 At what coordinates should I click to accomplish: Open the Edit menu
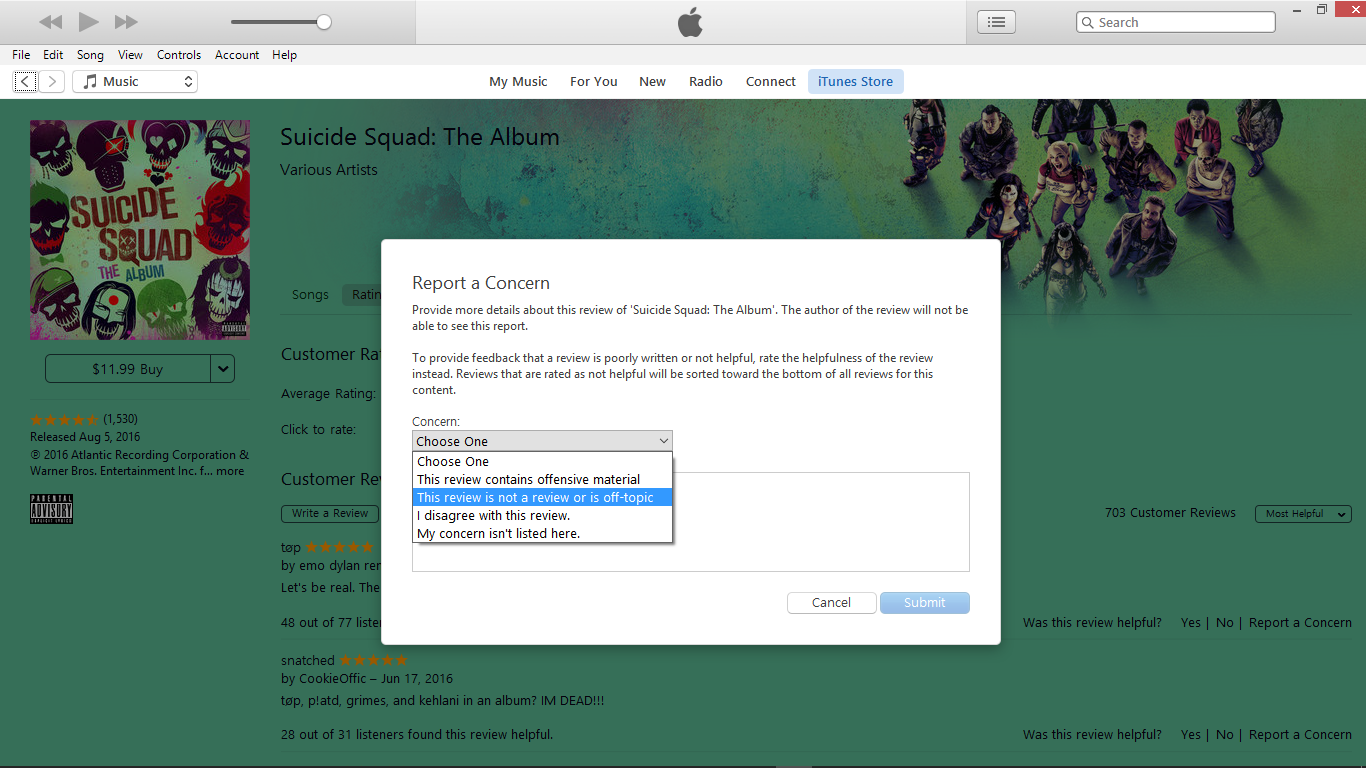(x=53, y=55)
